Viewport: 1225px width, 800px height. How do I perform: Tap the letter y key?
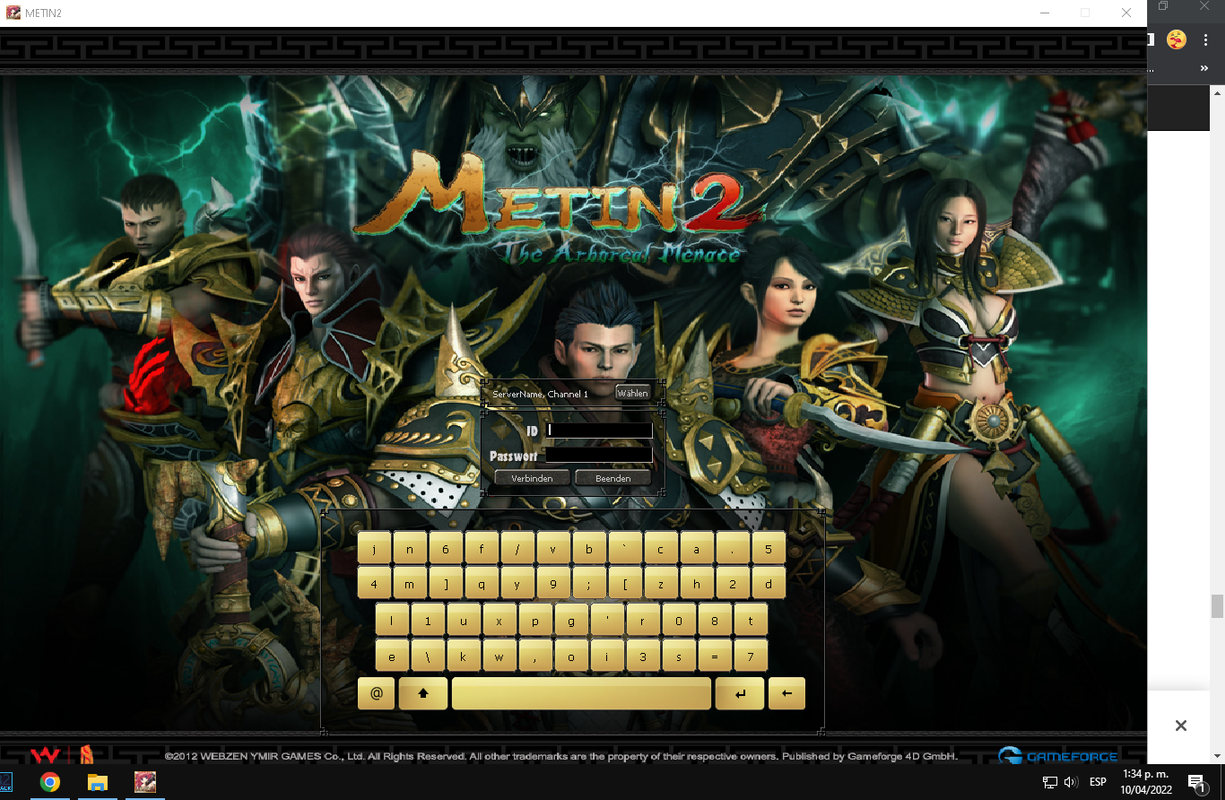(x=517, y=584)
